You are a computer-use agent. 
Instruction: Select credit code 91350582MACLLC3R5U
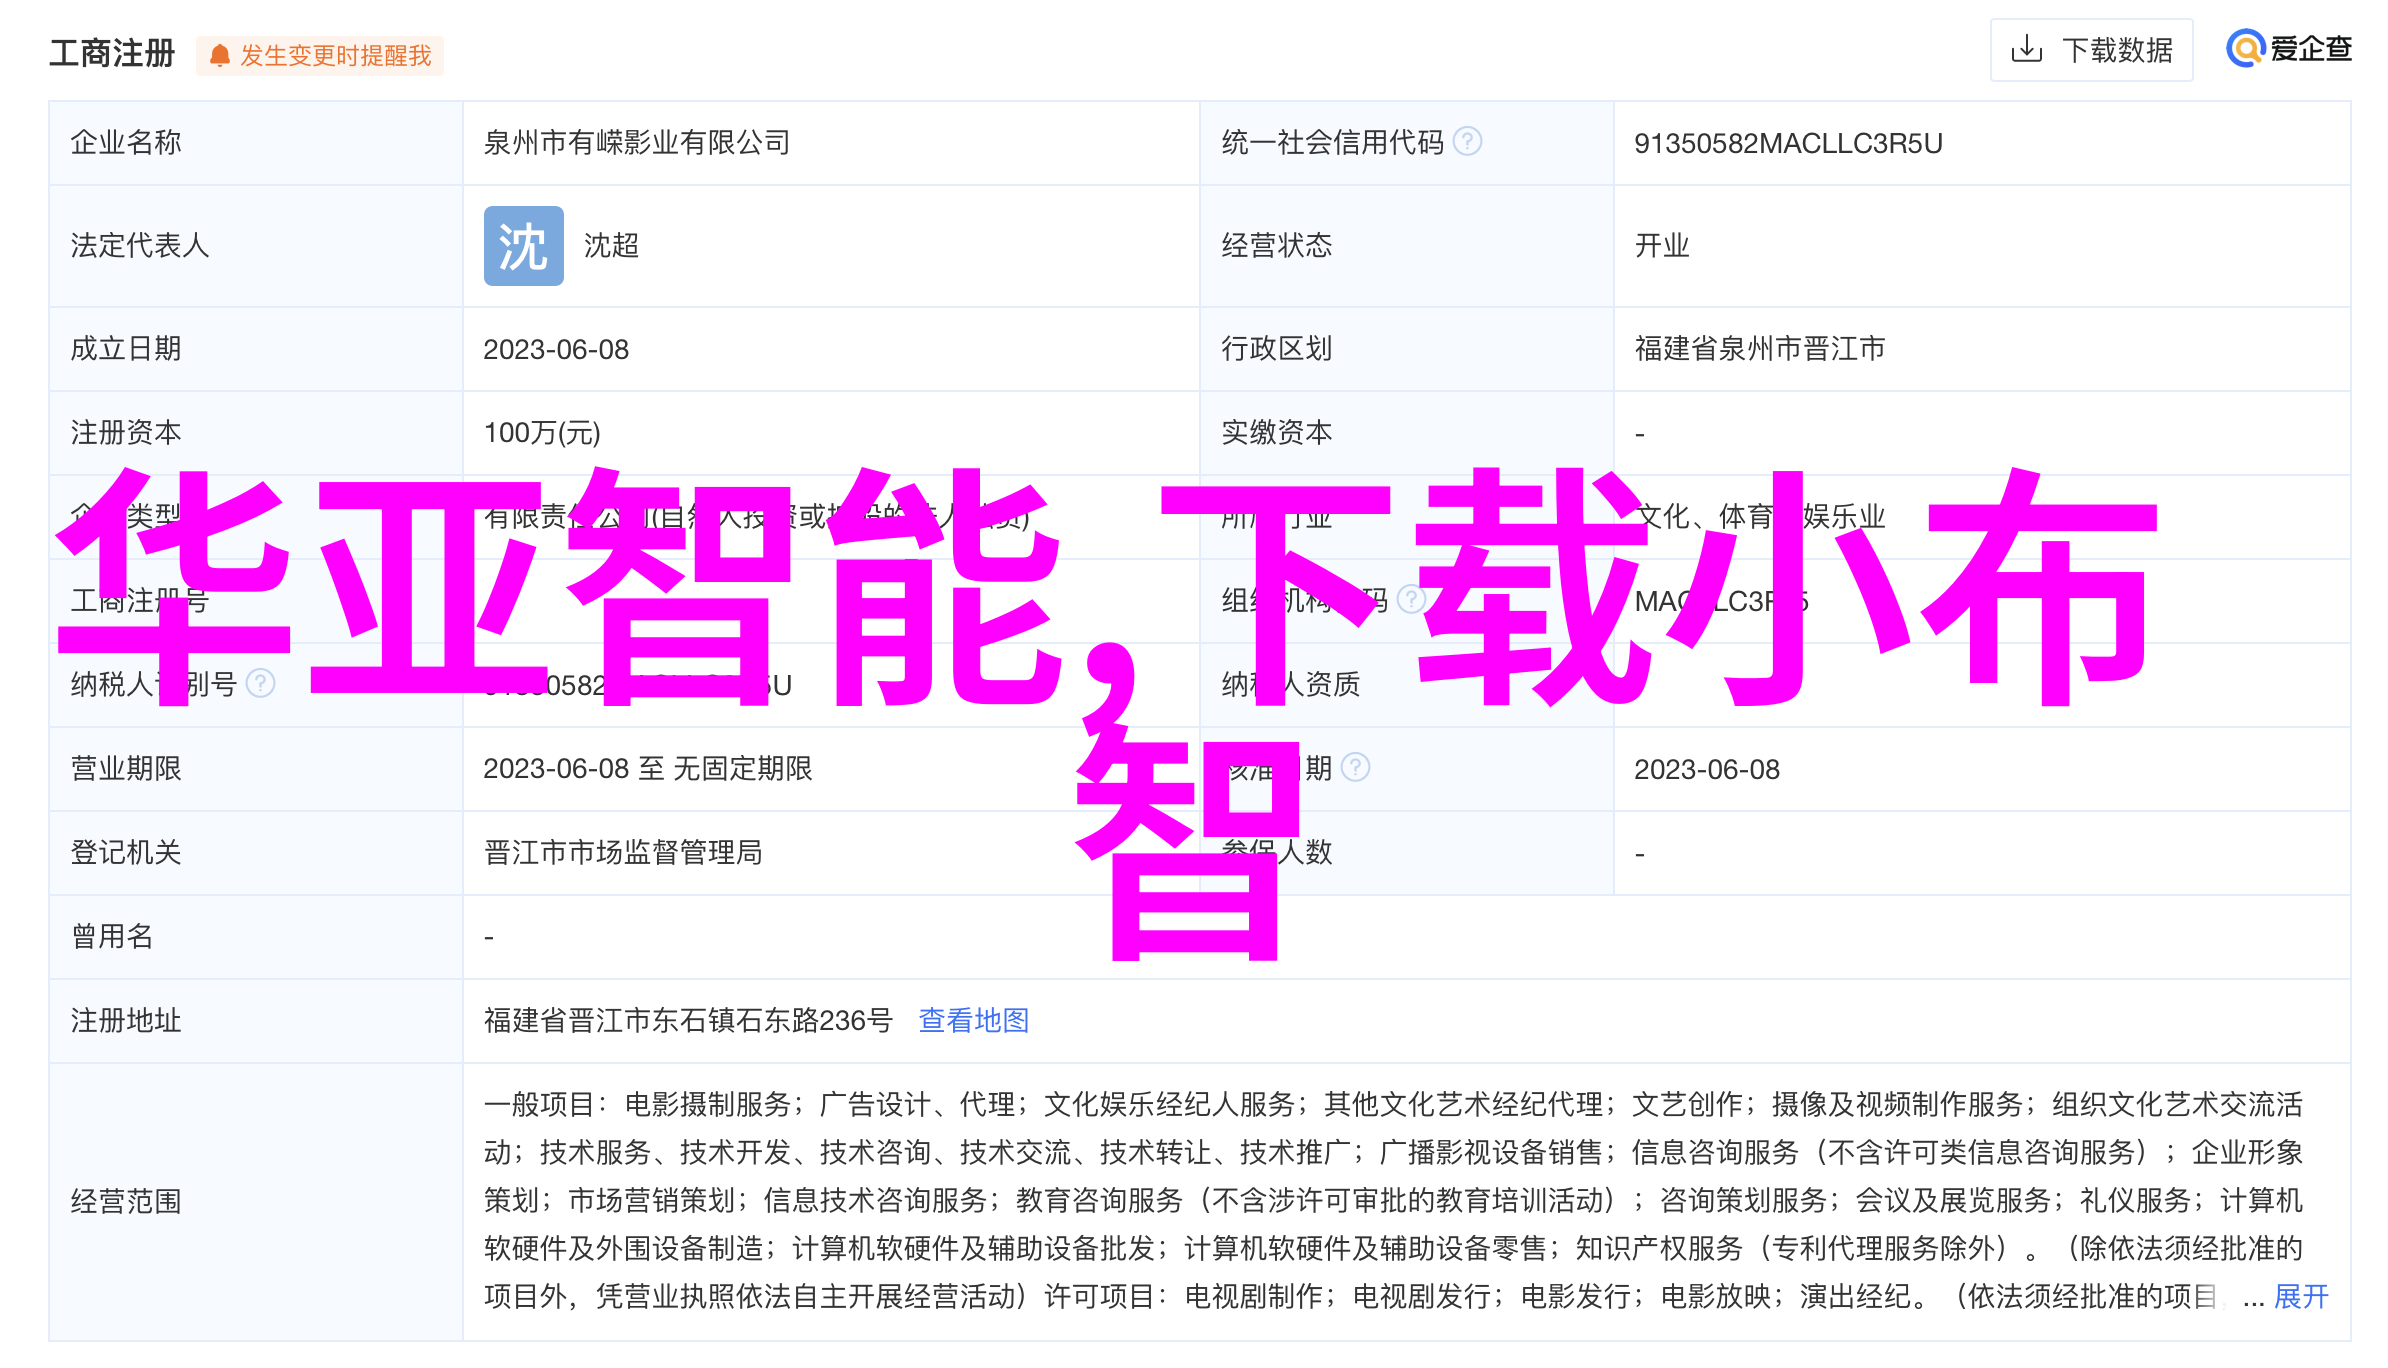pos(1788,143)
